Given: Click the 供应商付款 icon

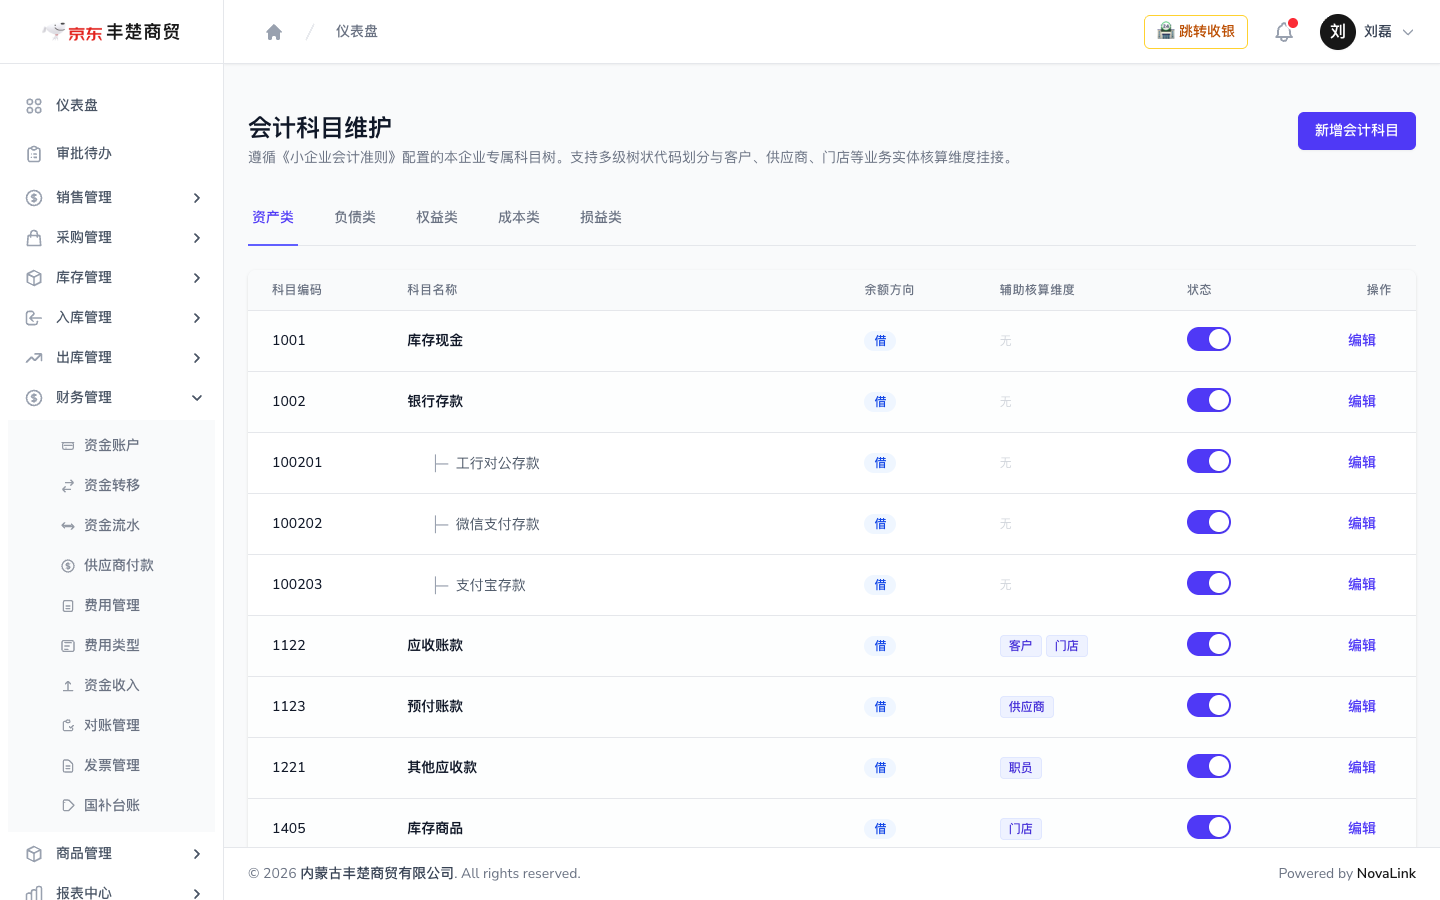Looking at the screenshot, I should [68, 566].
